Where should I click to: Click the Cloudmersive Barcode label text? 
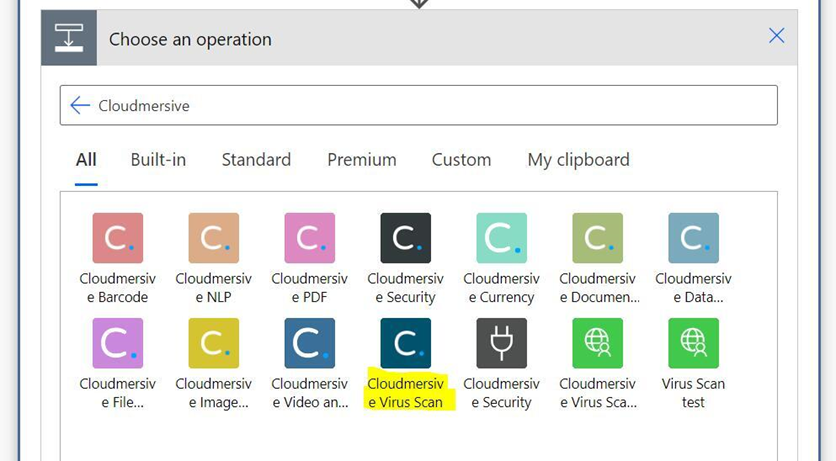pyautogui.click(x=117, y=288)
